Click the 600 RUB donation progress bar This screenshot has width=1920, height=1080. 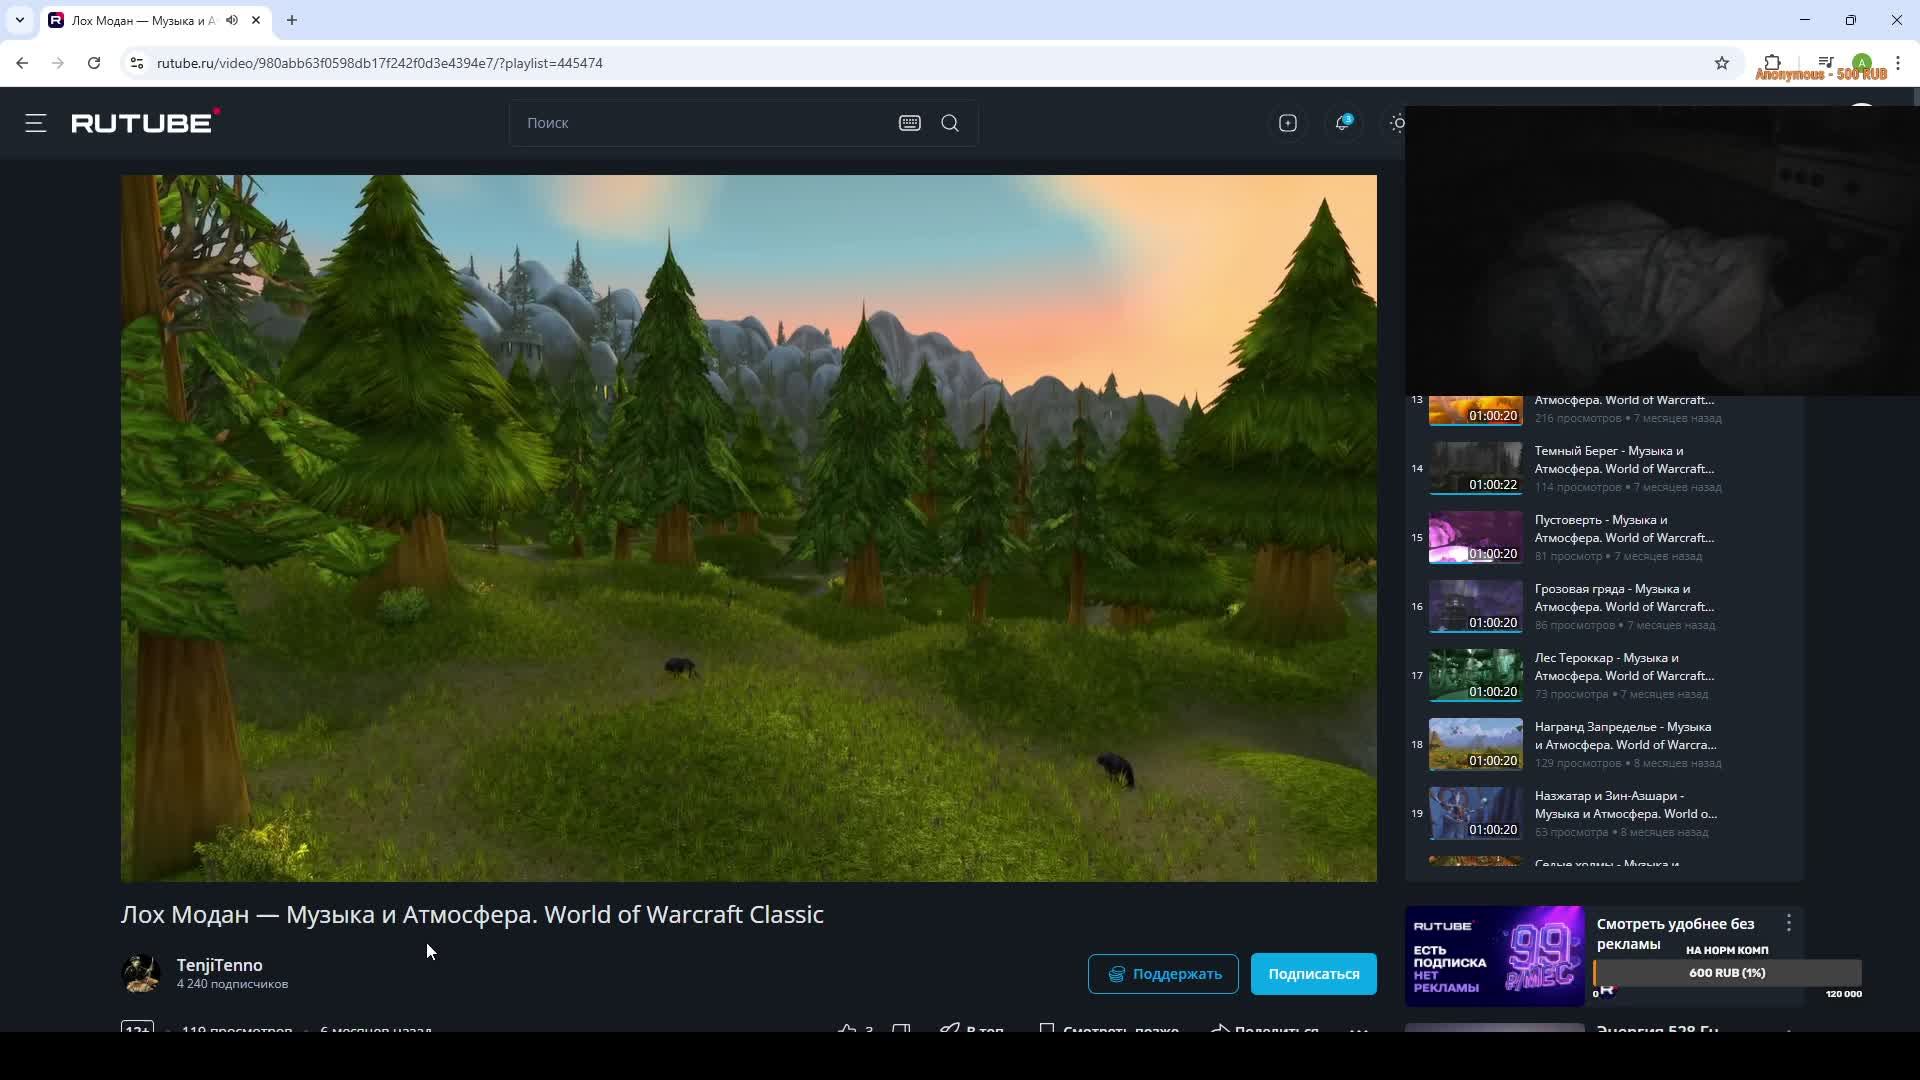1727,973
